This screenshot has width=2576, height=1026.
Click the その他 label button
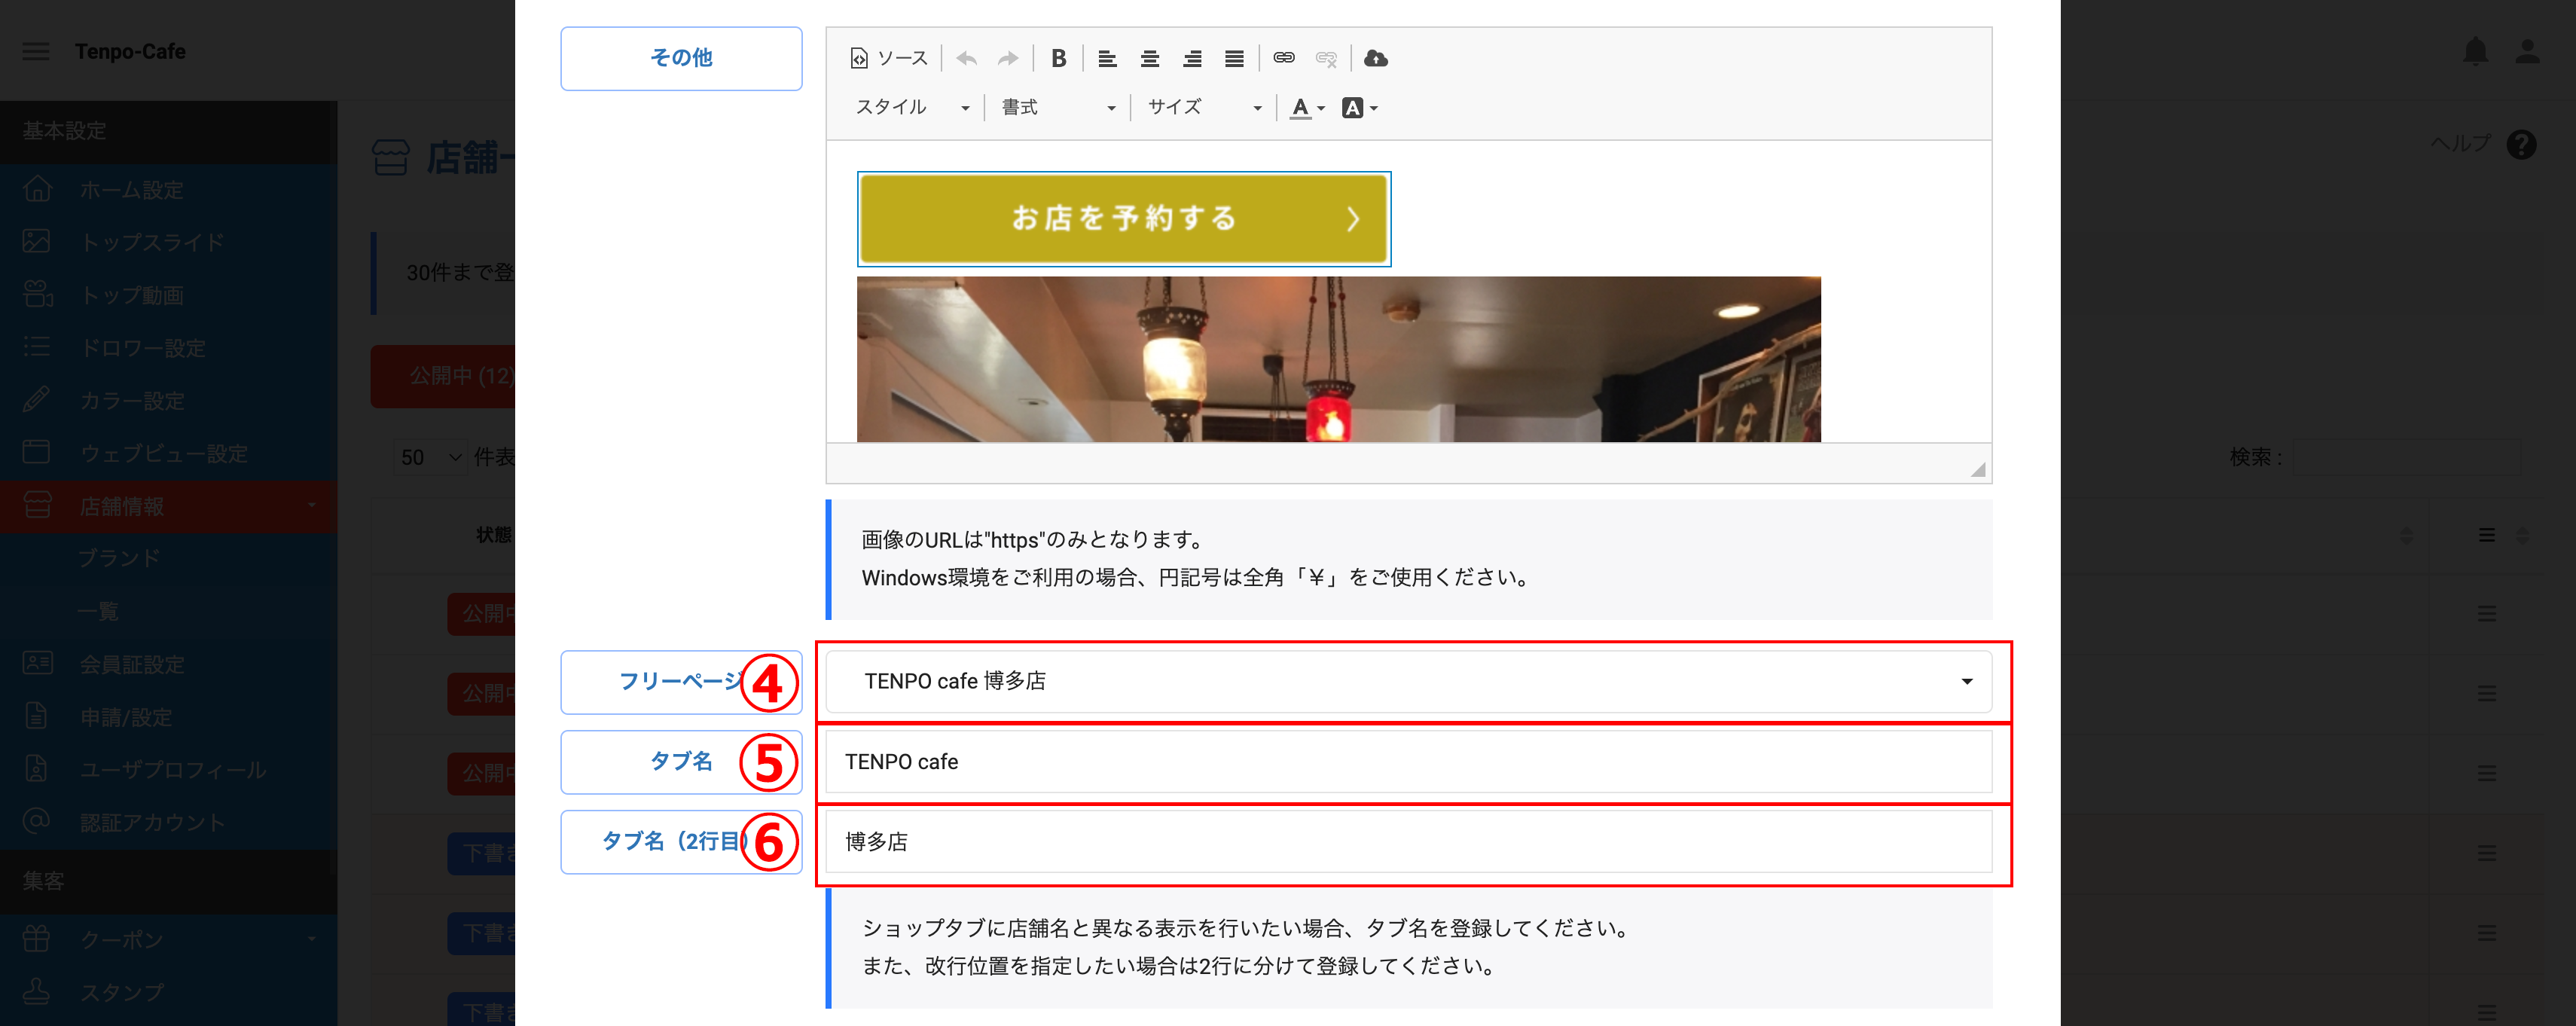coord(681,58)
